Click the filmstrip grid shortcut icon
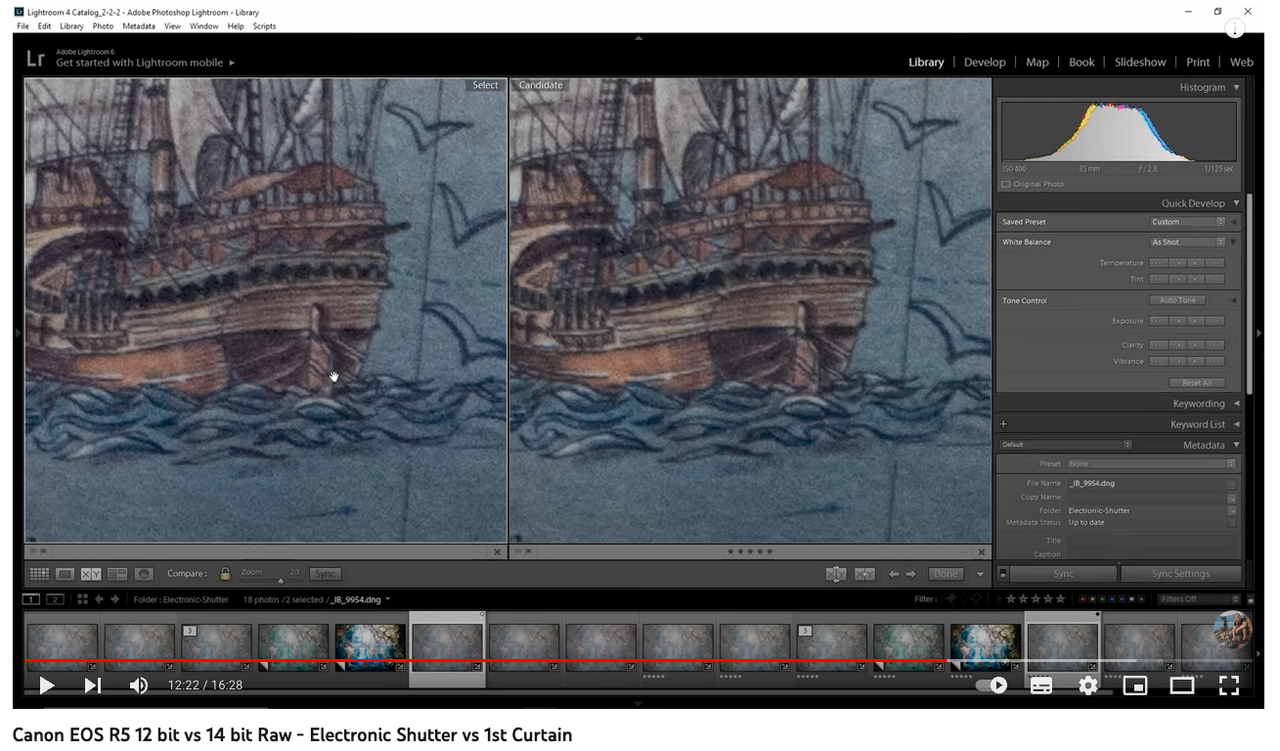The height and width of the screenshot is (751, 1280). coord(82,599)
